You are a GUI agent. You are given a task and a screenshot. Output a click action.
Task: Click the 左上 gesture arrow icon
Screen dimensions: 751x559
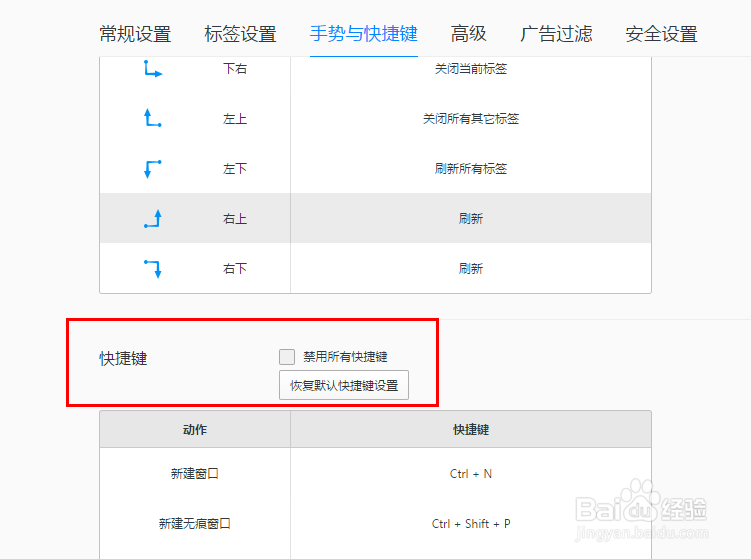pos(153,118)
